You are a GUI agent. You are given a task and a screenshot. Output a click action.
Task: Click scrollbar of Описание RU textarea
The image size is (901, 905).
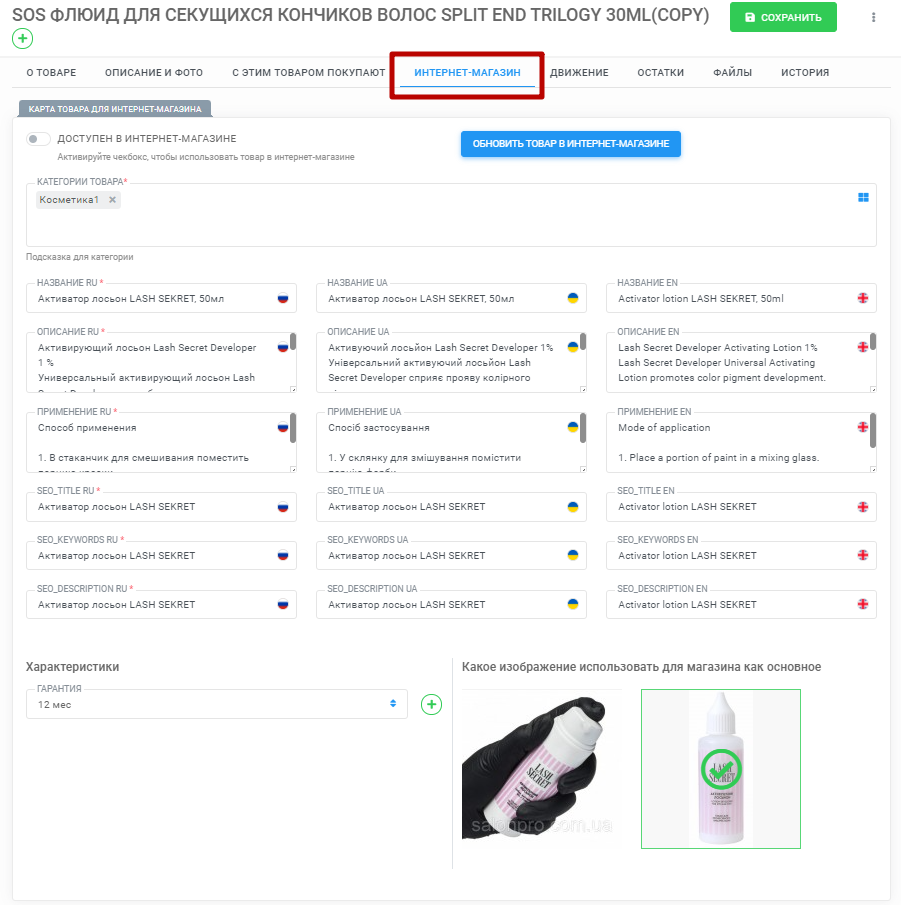coord(293,342)
